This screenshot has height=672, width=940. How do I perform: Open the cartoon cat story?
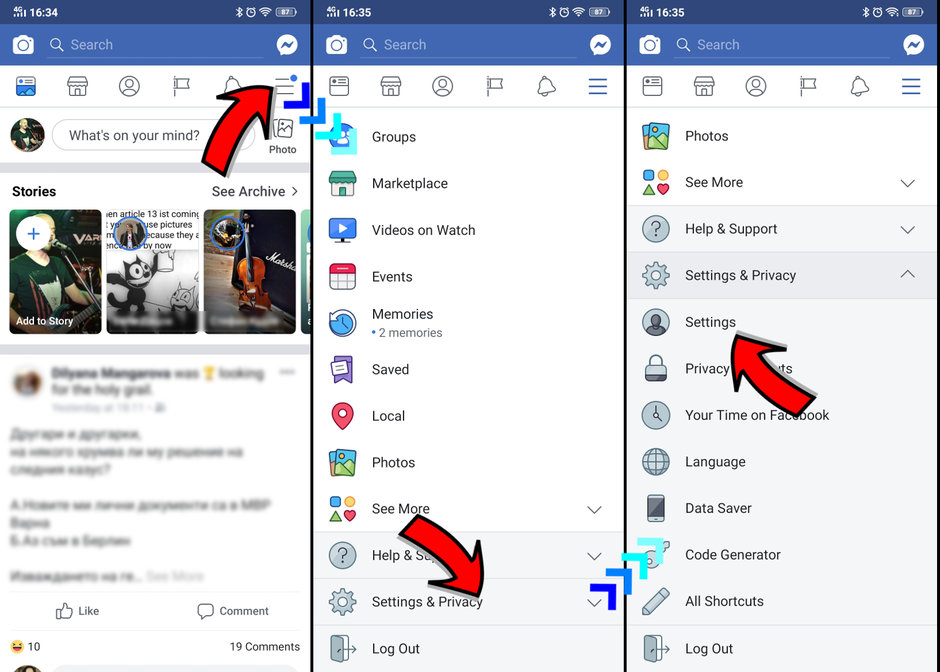coord(153,272)
